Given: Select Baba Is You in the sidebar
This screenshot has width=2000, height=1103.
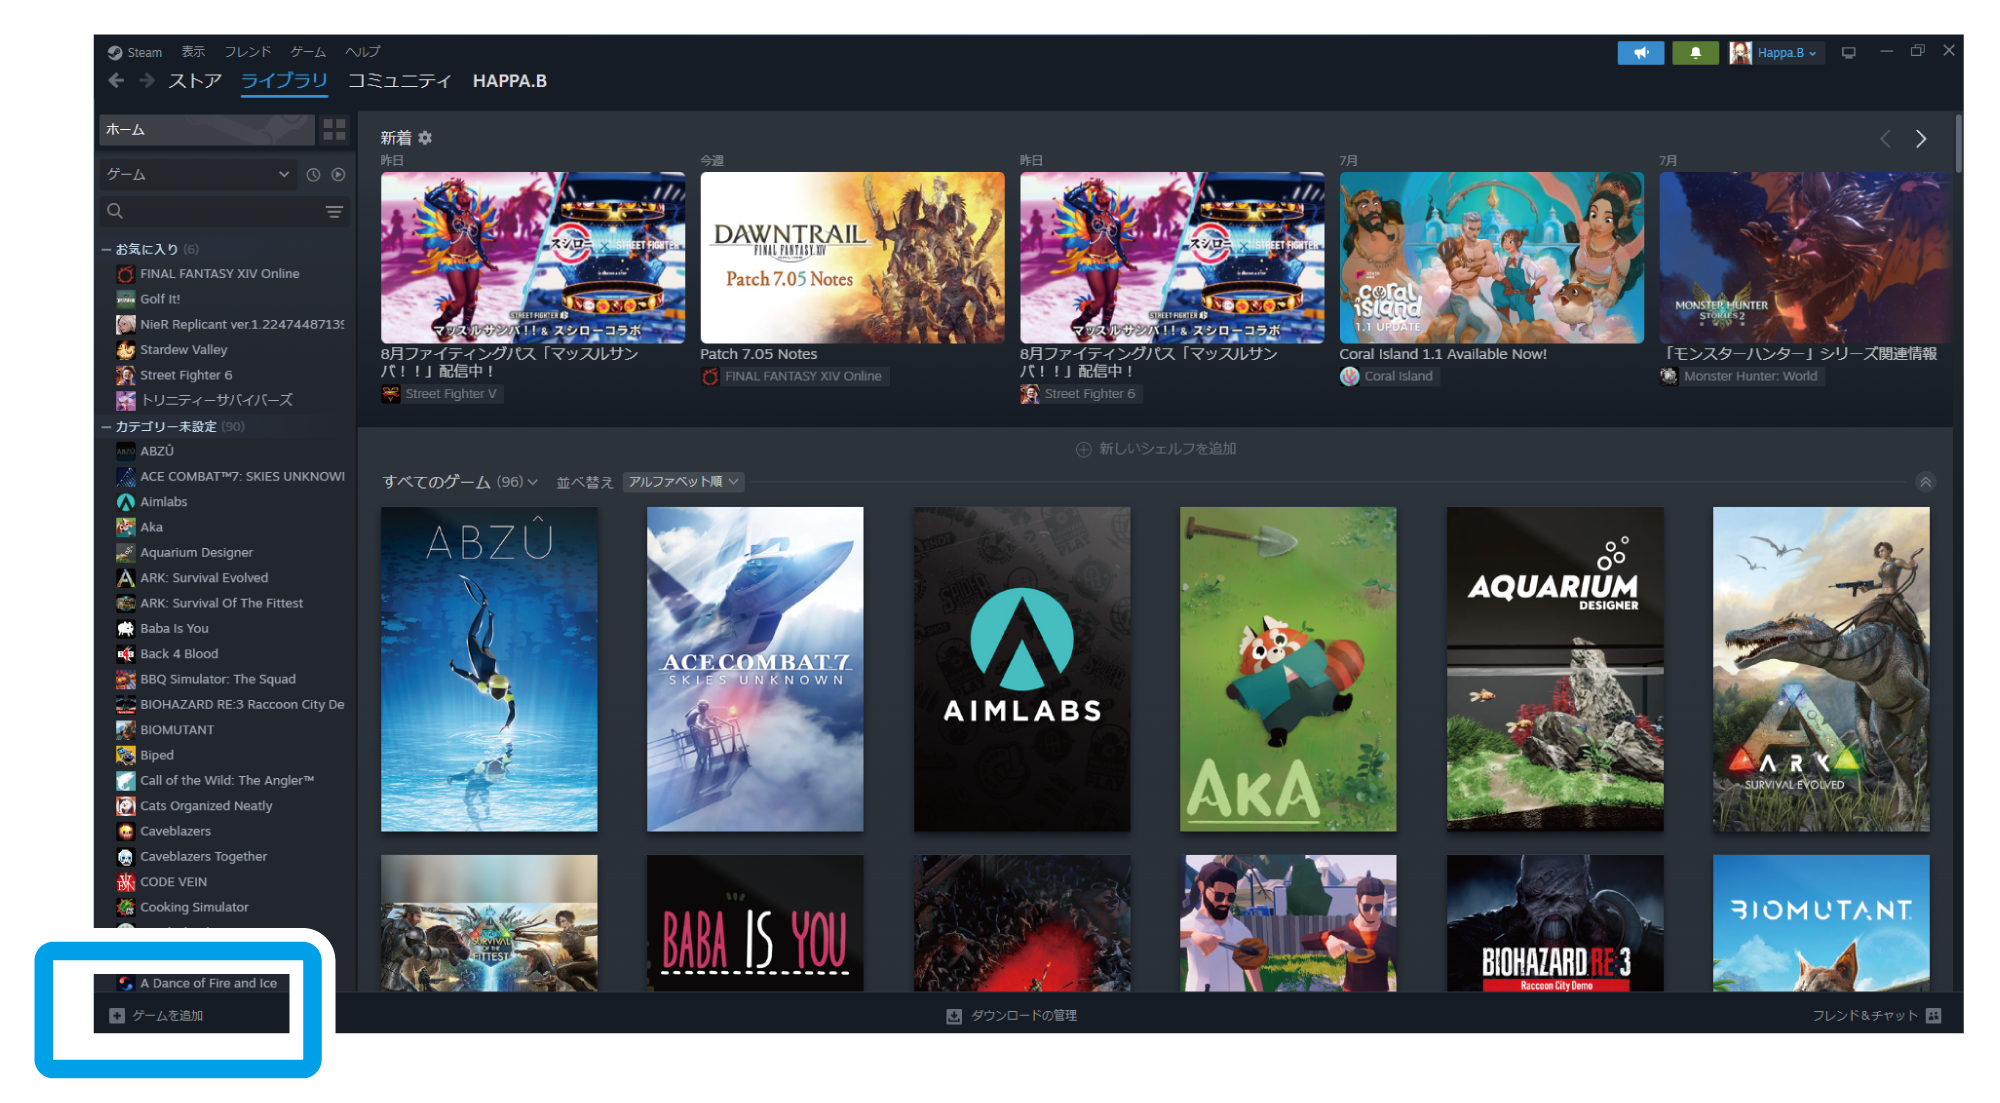Looking at the screenshot, I should coord(174,629).
